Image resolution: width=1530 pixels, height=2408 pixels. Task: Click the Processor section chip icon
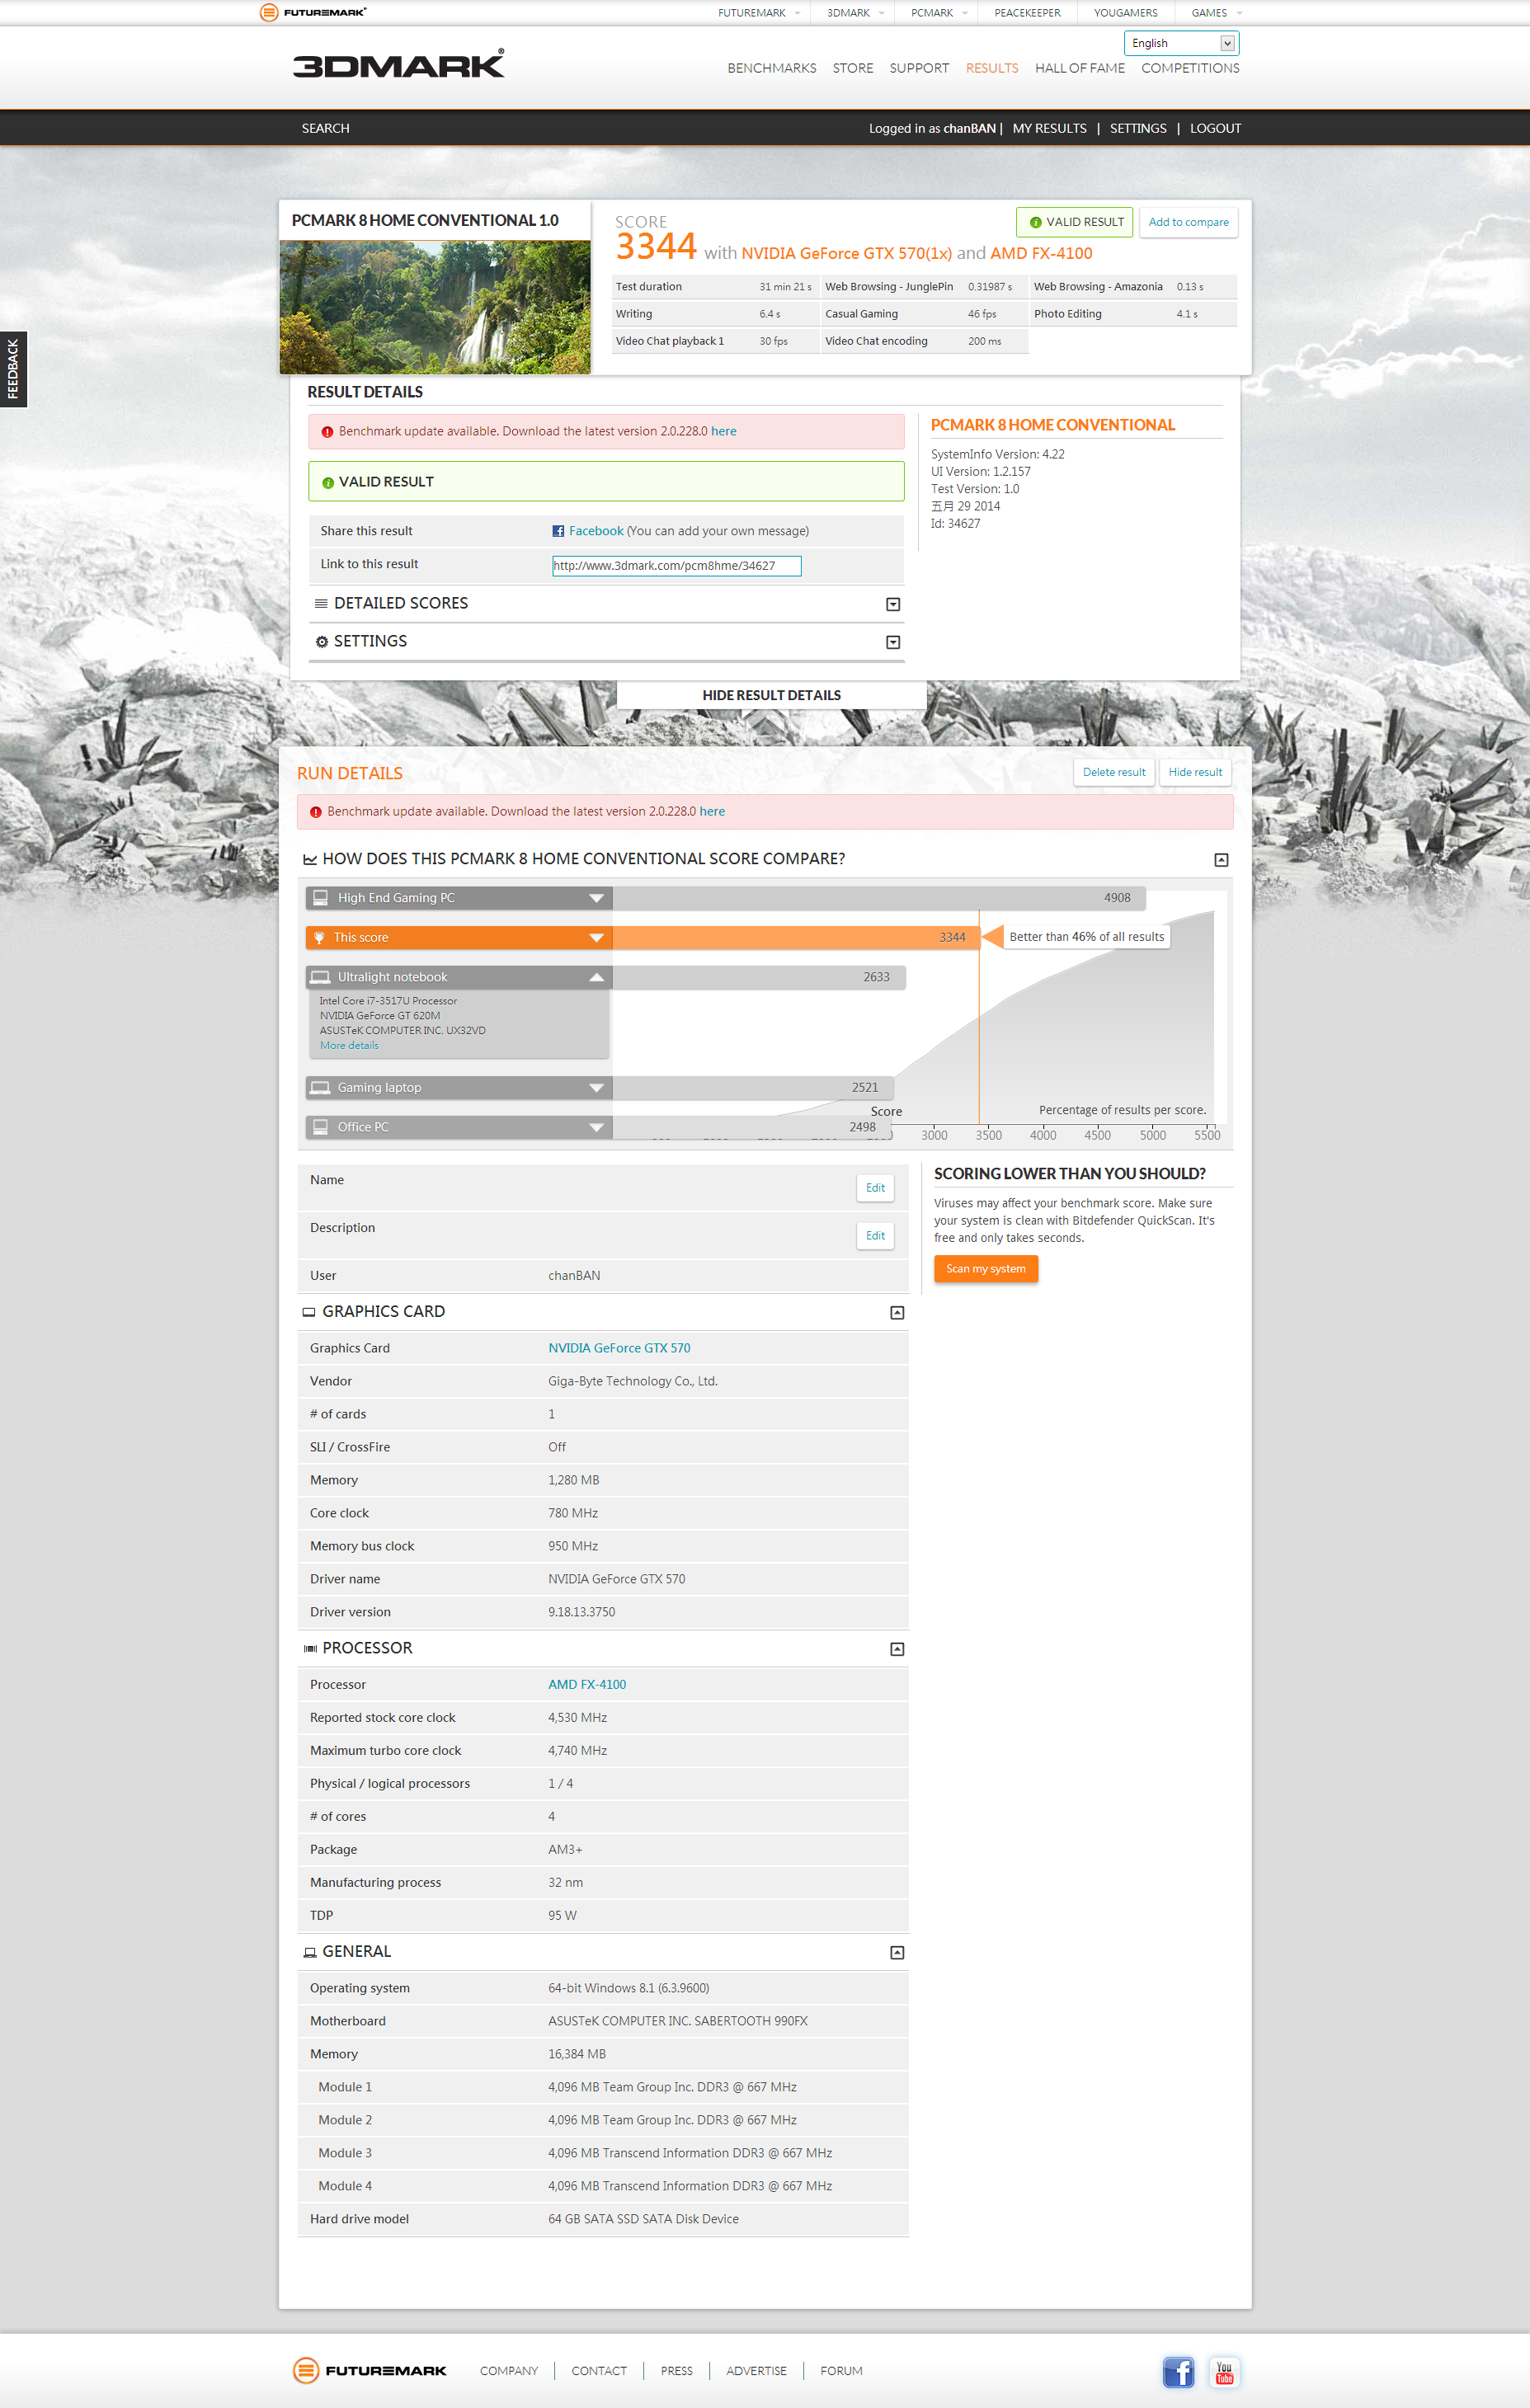tap(310, 1648)
